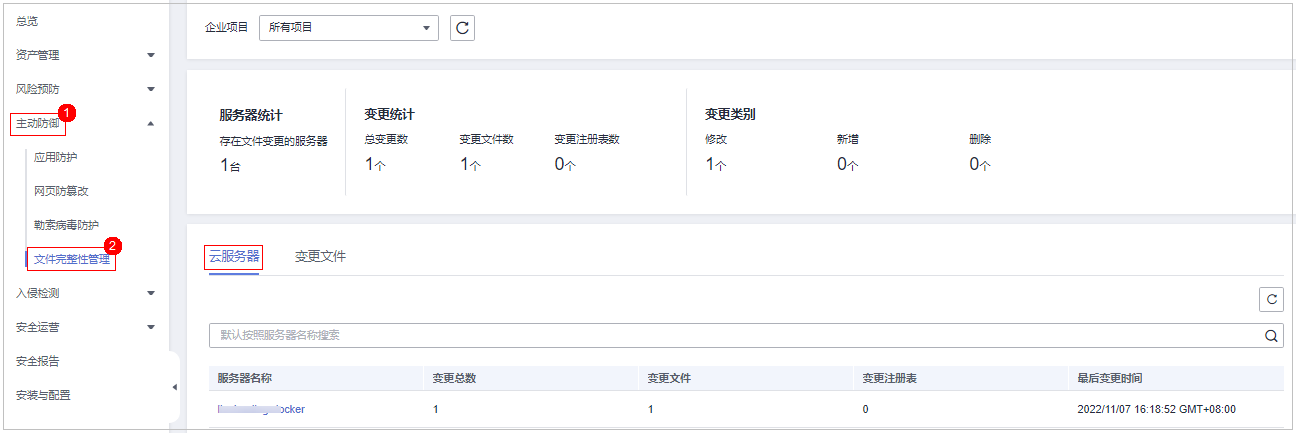Click the table refresh icon

(x=1271, y=298)
